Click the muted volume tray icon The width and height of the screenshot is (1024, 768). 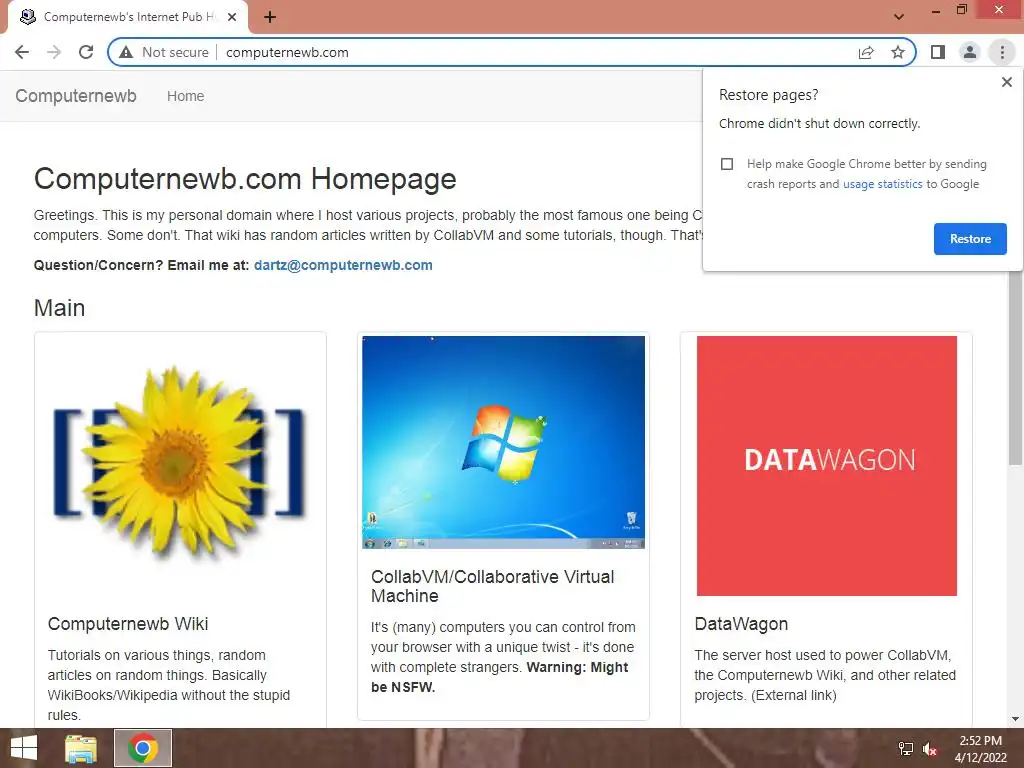click(931, 749)
